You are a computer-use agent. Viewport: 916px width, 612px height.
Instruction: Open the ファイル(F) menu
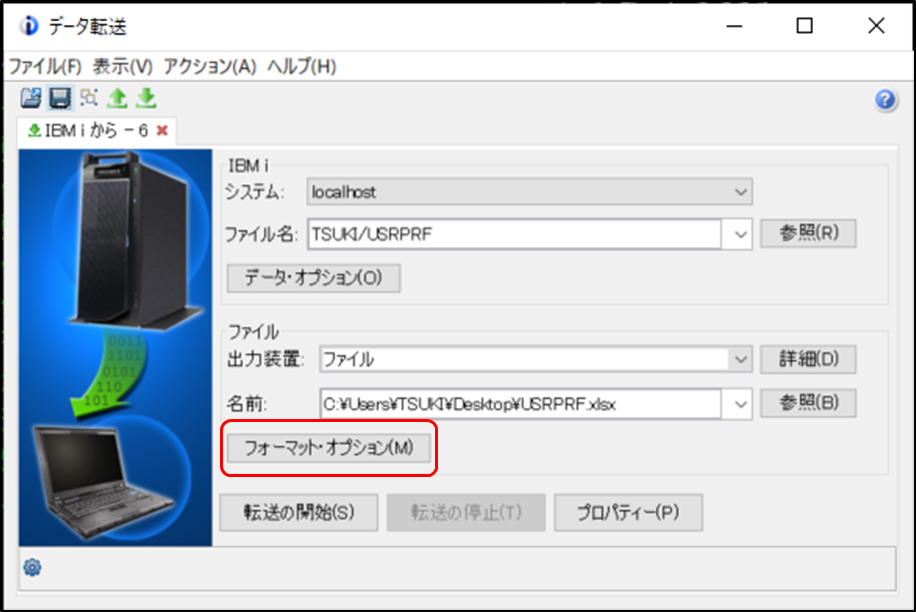[x=45, y=67]
